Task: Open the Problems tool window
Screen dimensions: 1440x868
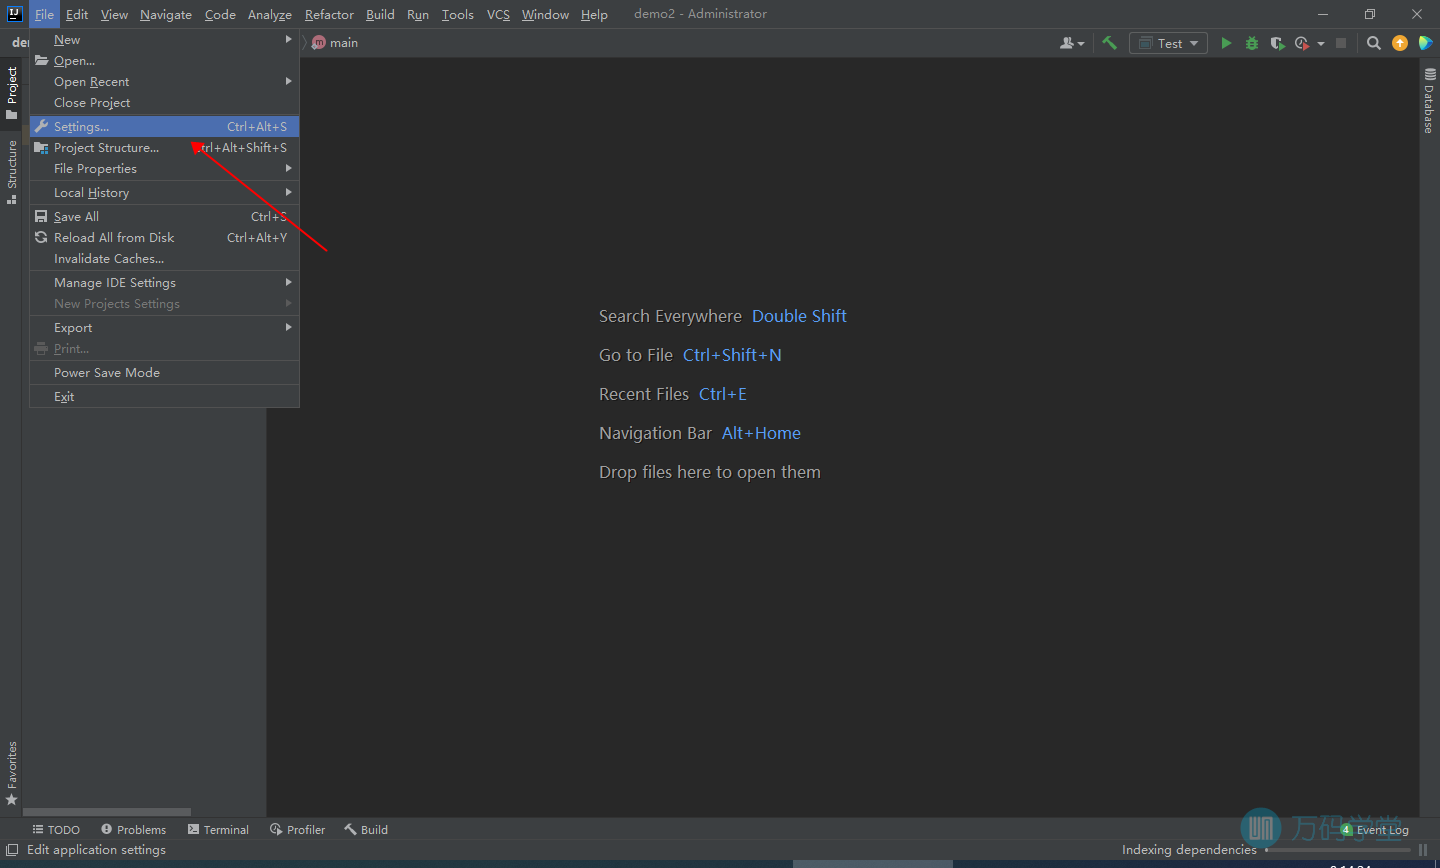Action: (x=134, y=830)
